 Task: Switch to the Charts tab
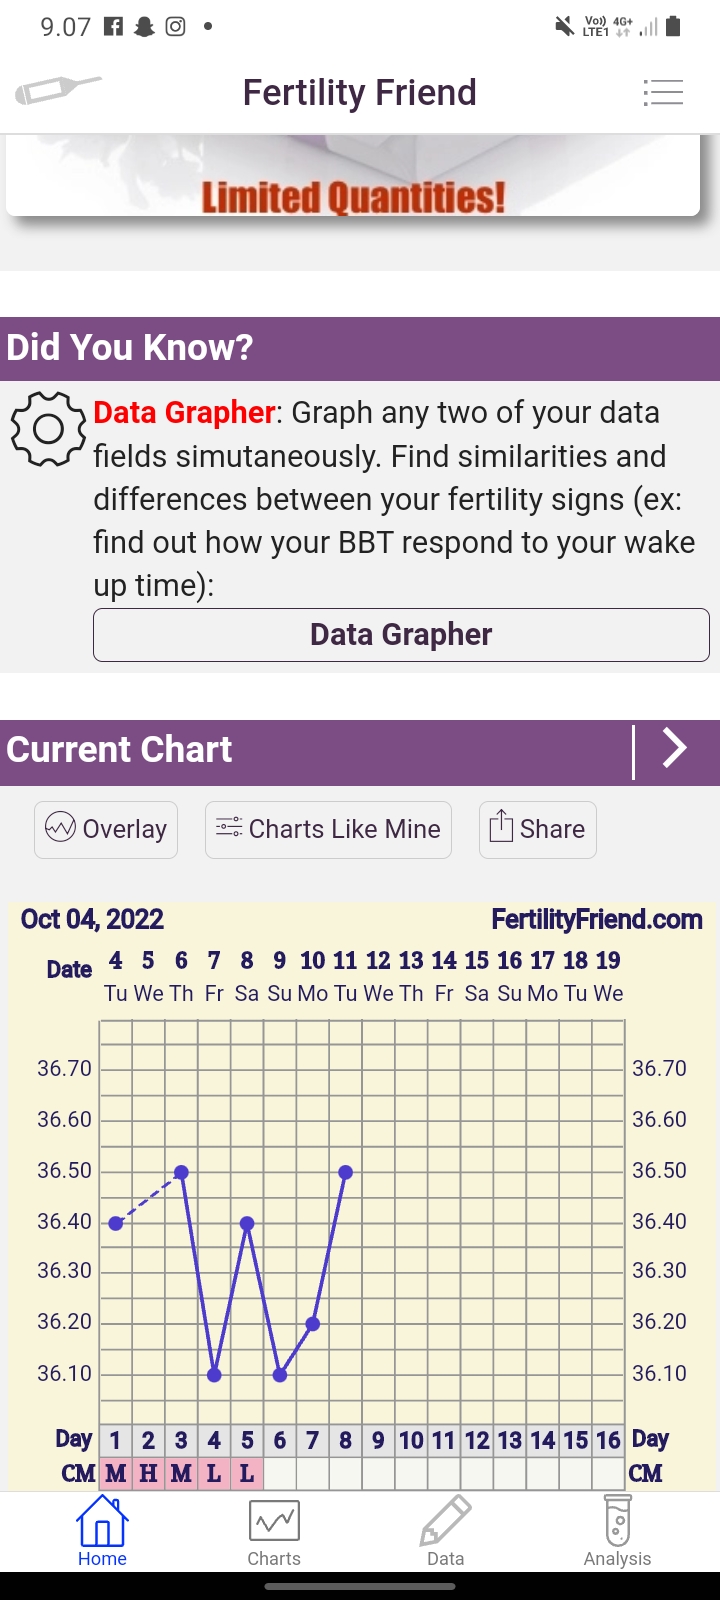point(274,1532)
